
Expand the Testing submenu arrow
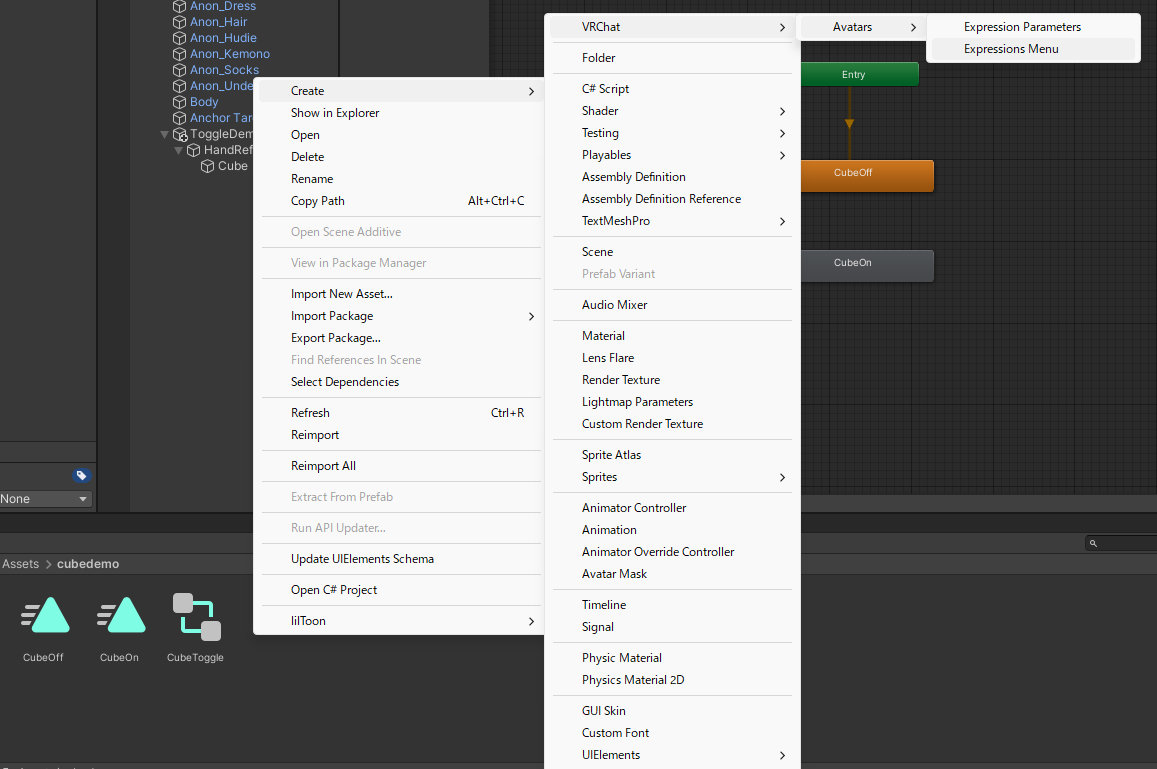point(782,134)
